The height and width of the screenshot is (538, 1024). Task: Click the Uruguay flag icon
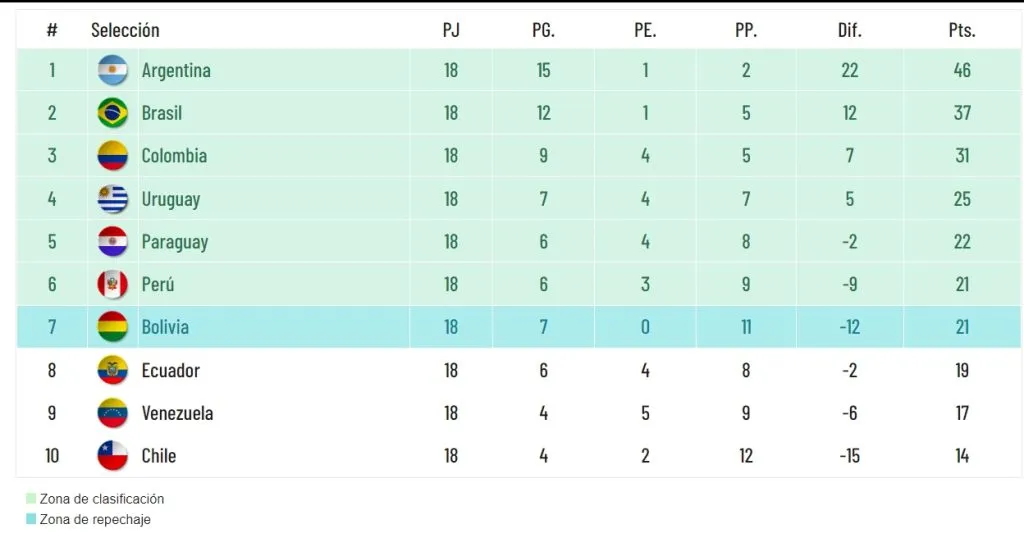(x=113, y=199)
